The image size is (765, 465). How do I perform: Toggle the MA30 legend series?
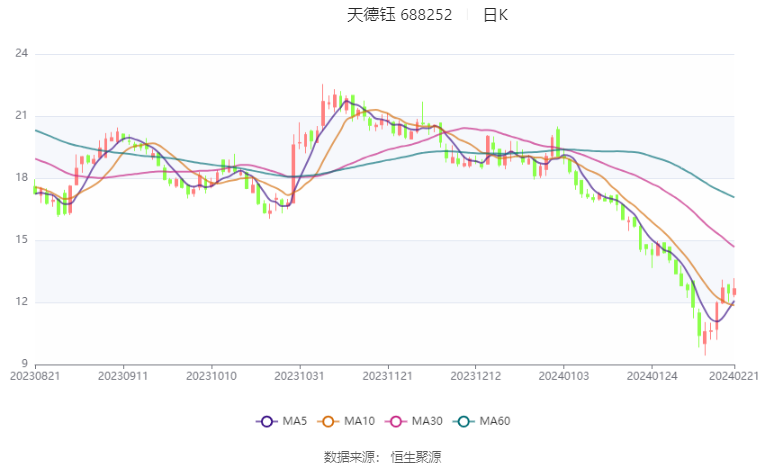click(x=414, y=421)
